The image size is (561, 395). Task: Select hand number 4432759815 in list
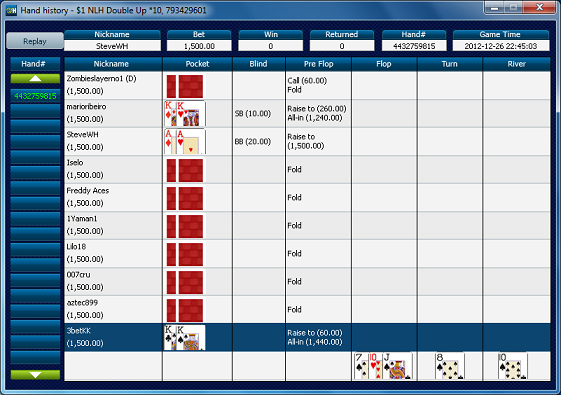click(x=35, y=96)
